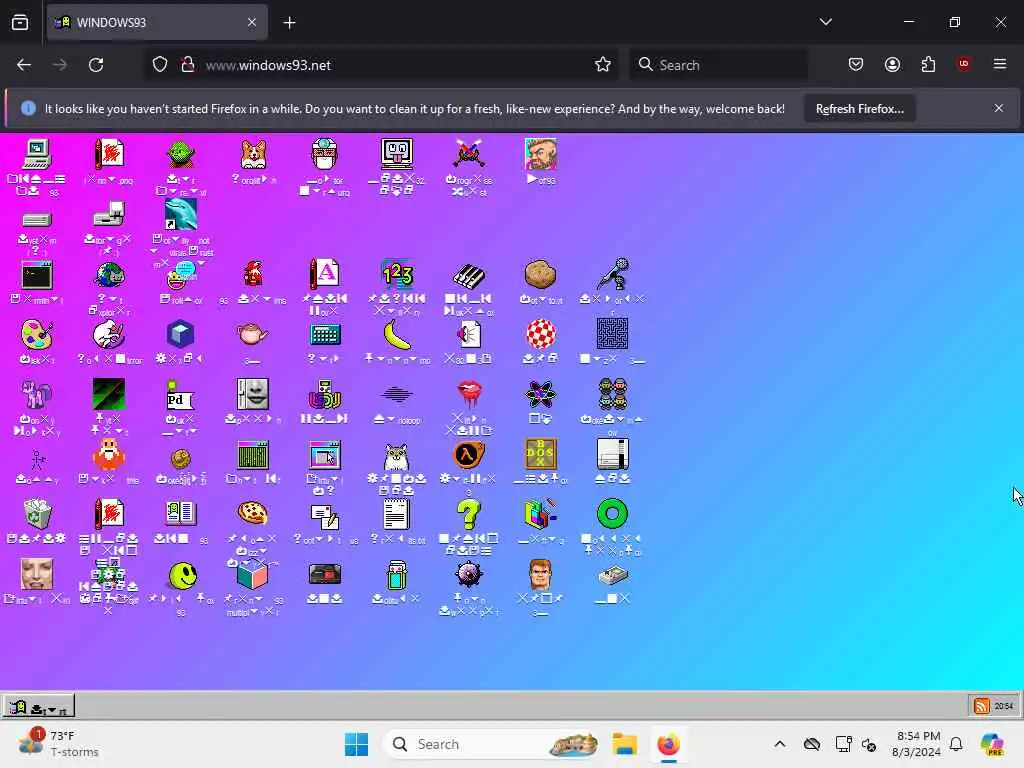Screen dimensions: 1024x768
Task: Open the computer icon on the Windows93 desktop
Action: [37, 154]
